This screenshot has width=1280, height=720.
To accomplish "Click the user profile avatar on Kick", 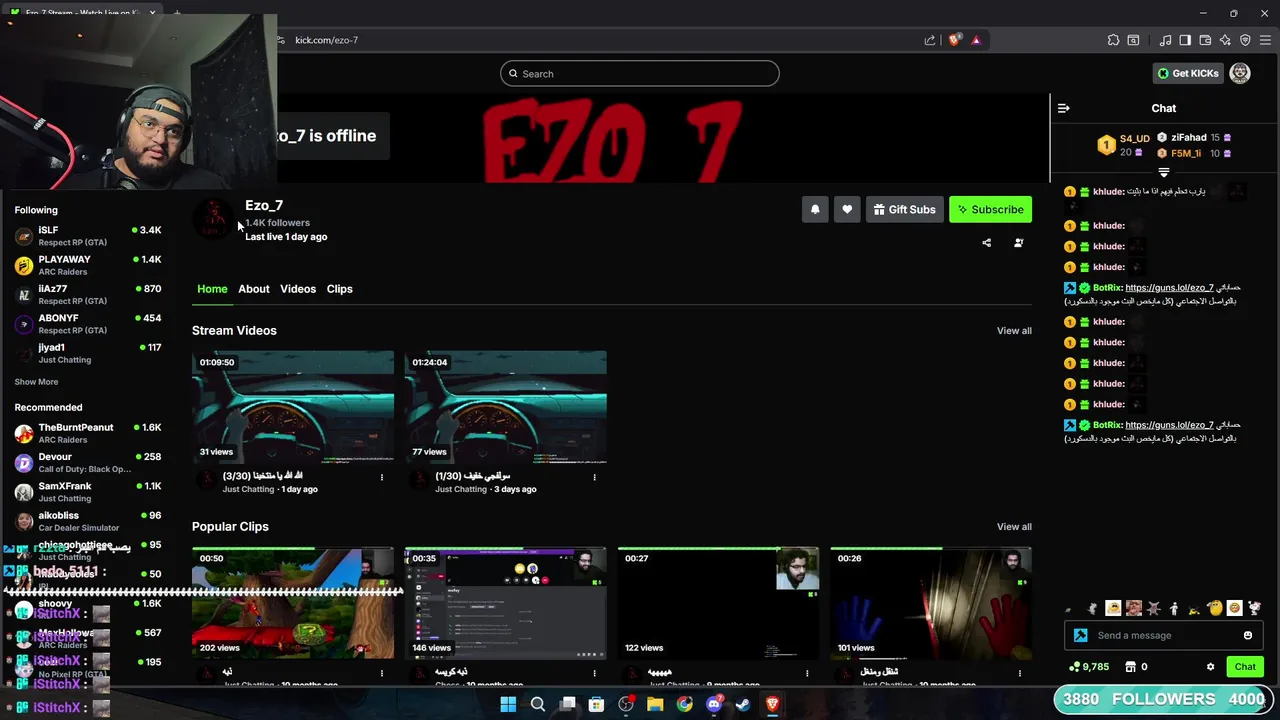I will click(x=1240, y=73).
